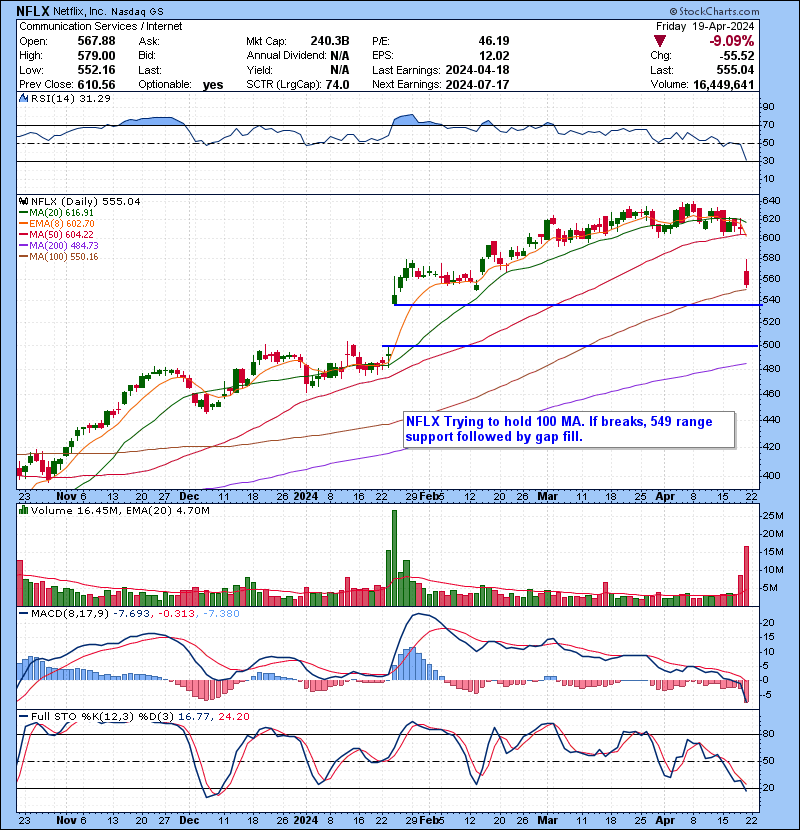Click the Last Earnings date 2024-04-18
Viewport: 800px width, 830px height.
[x=478, y=70]
